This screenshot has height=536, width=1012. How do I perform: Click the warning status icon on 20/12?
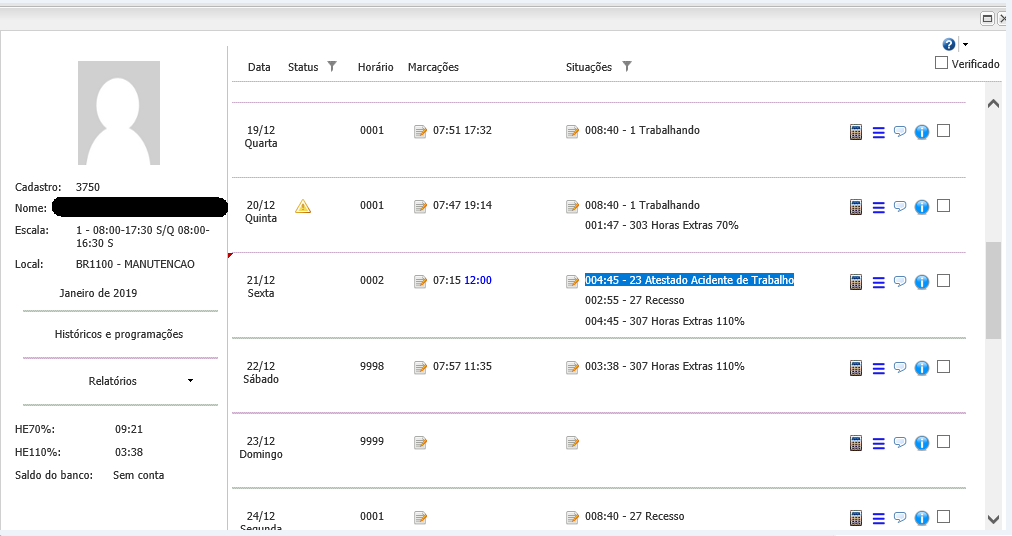point(303,207)
